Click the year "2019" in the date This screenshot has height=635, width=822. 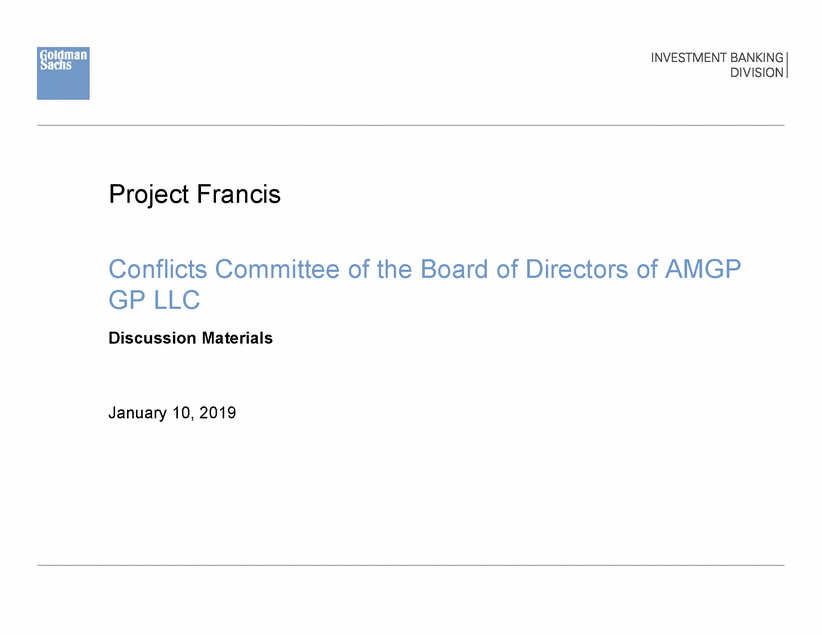point(217,411)
